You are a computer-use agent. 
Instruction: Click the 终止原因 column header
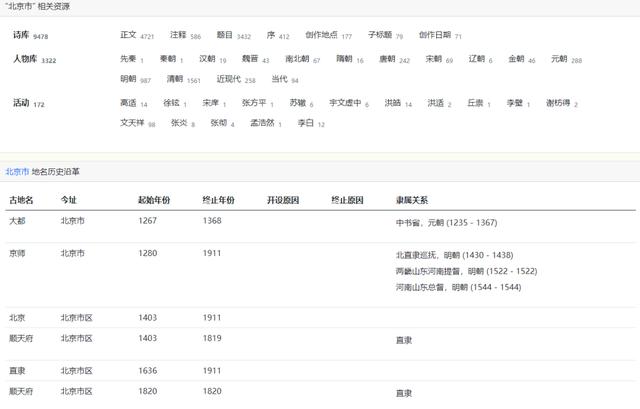click(x=347, y=200)
